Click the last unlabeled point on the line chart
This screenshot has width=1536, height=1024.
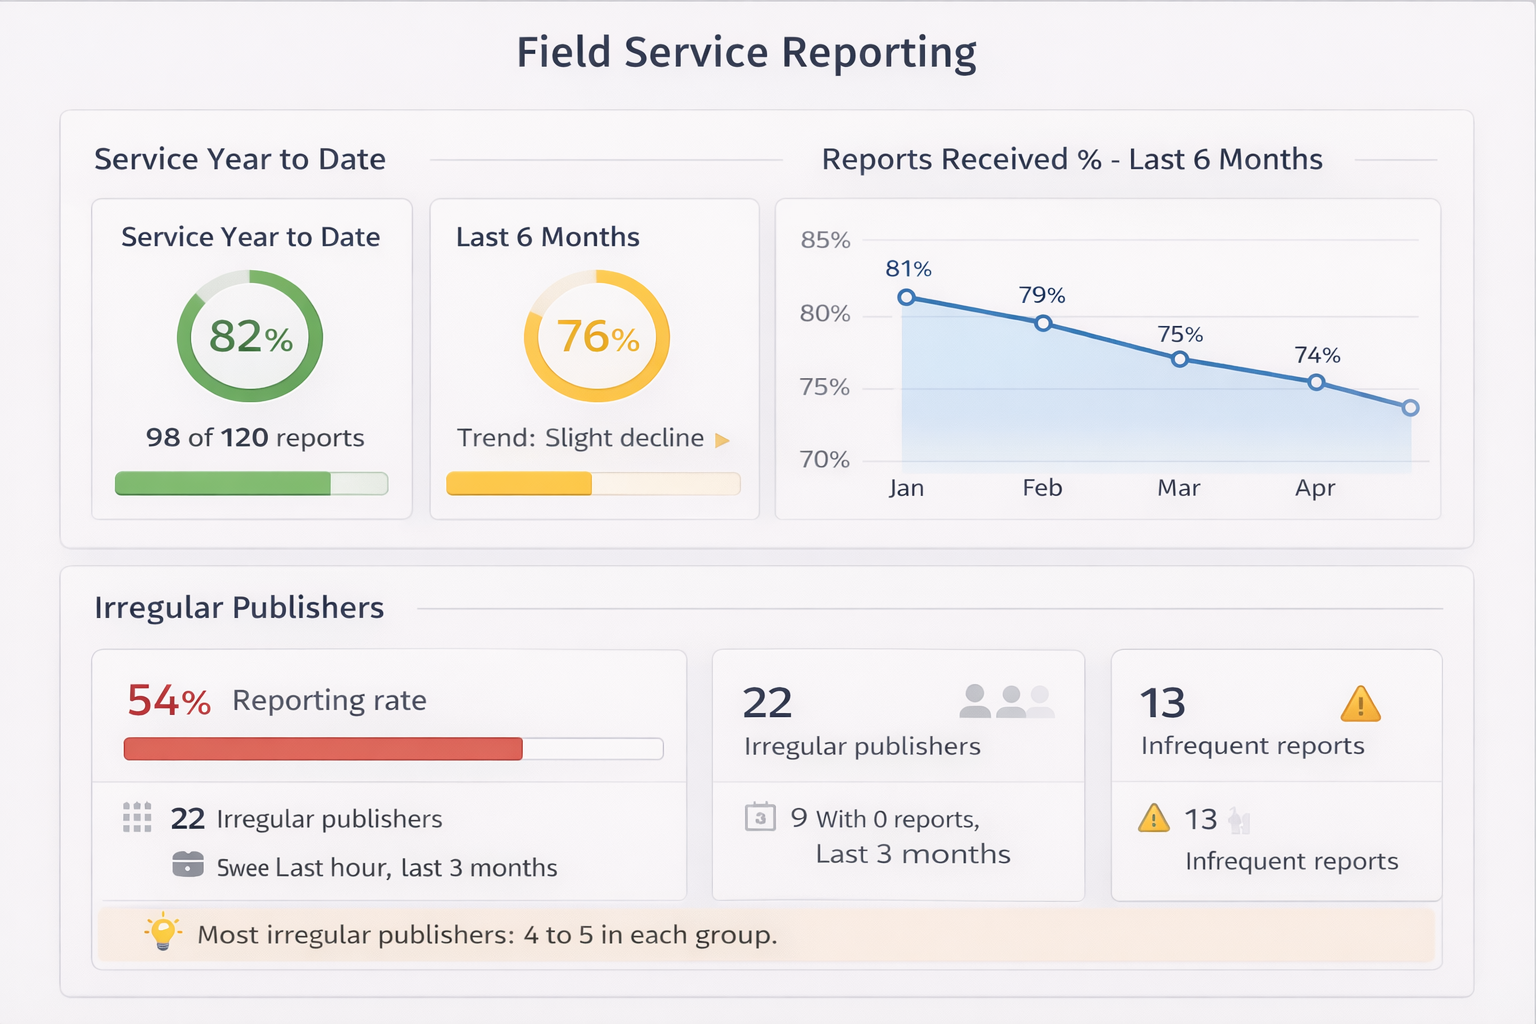click(1410, 407)
